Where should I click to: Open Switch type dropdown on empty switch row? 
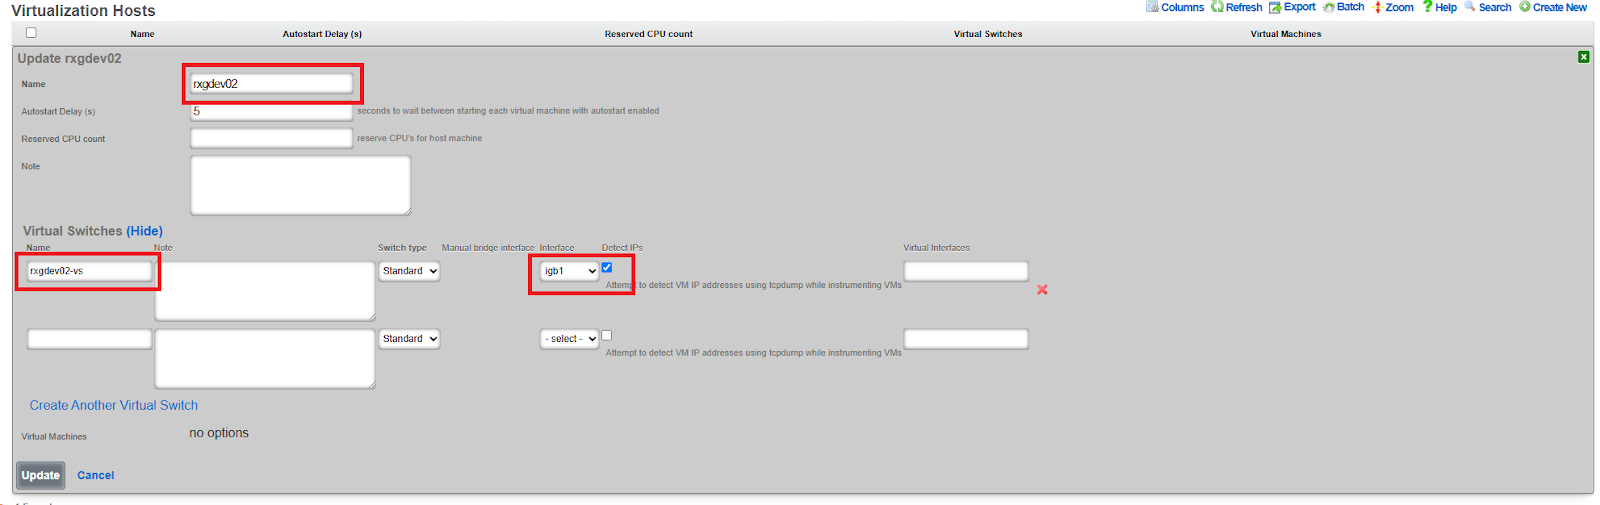(x=409, y=339)
